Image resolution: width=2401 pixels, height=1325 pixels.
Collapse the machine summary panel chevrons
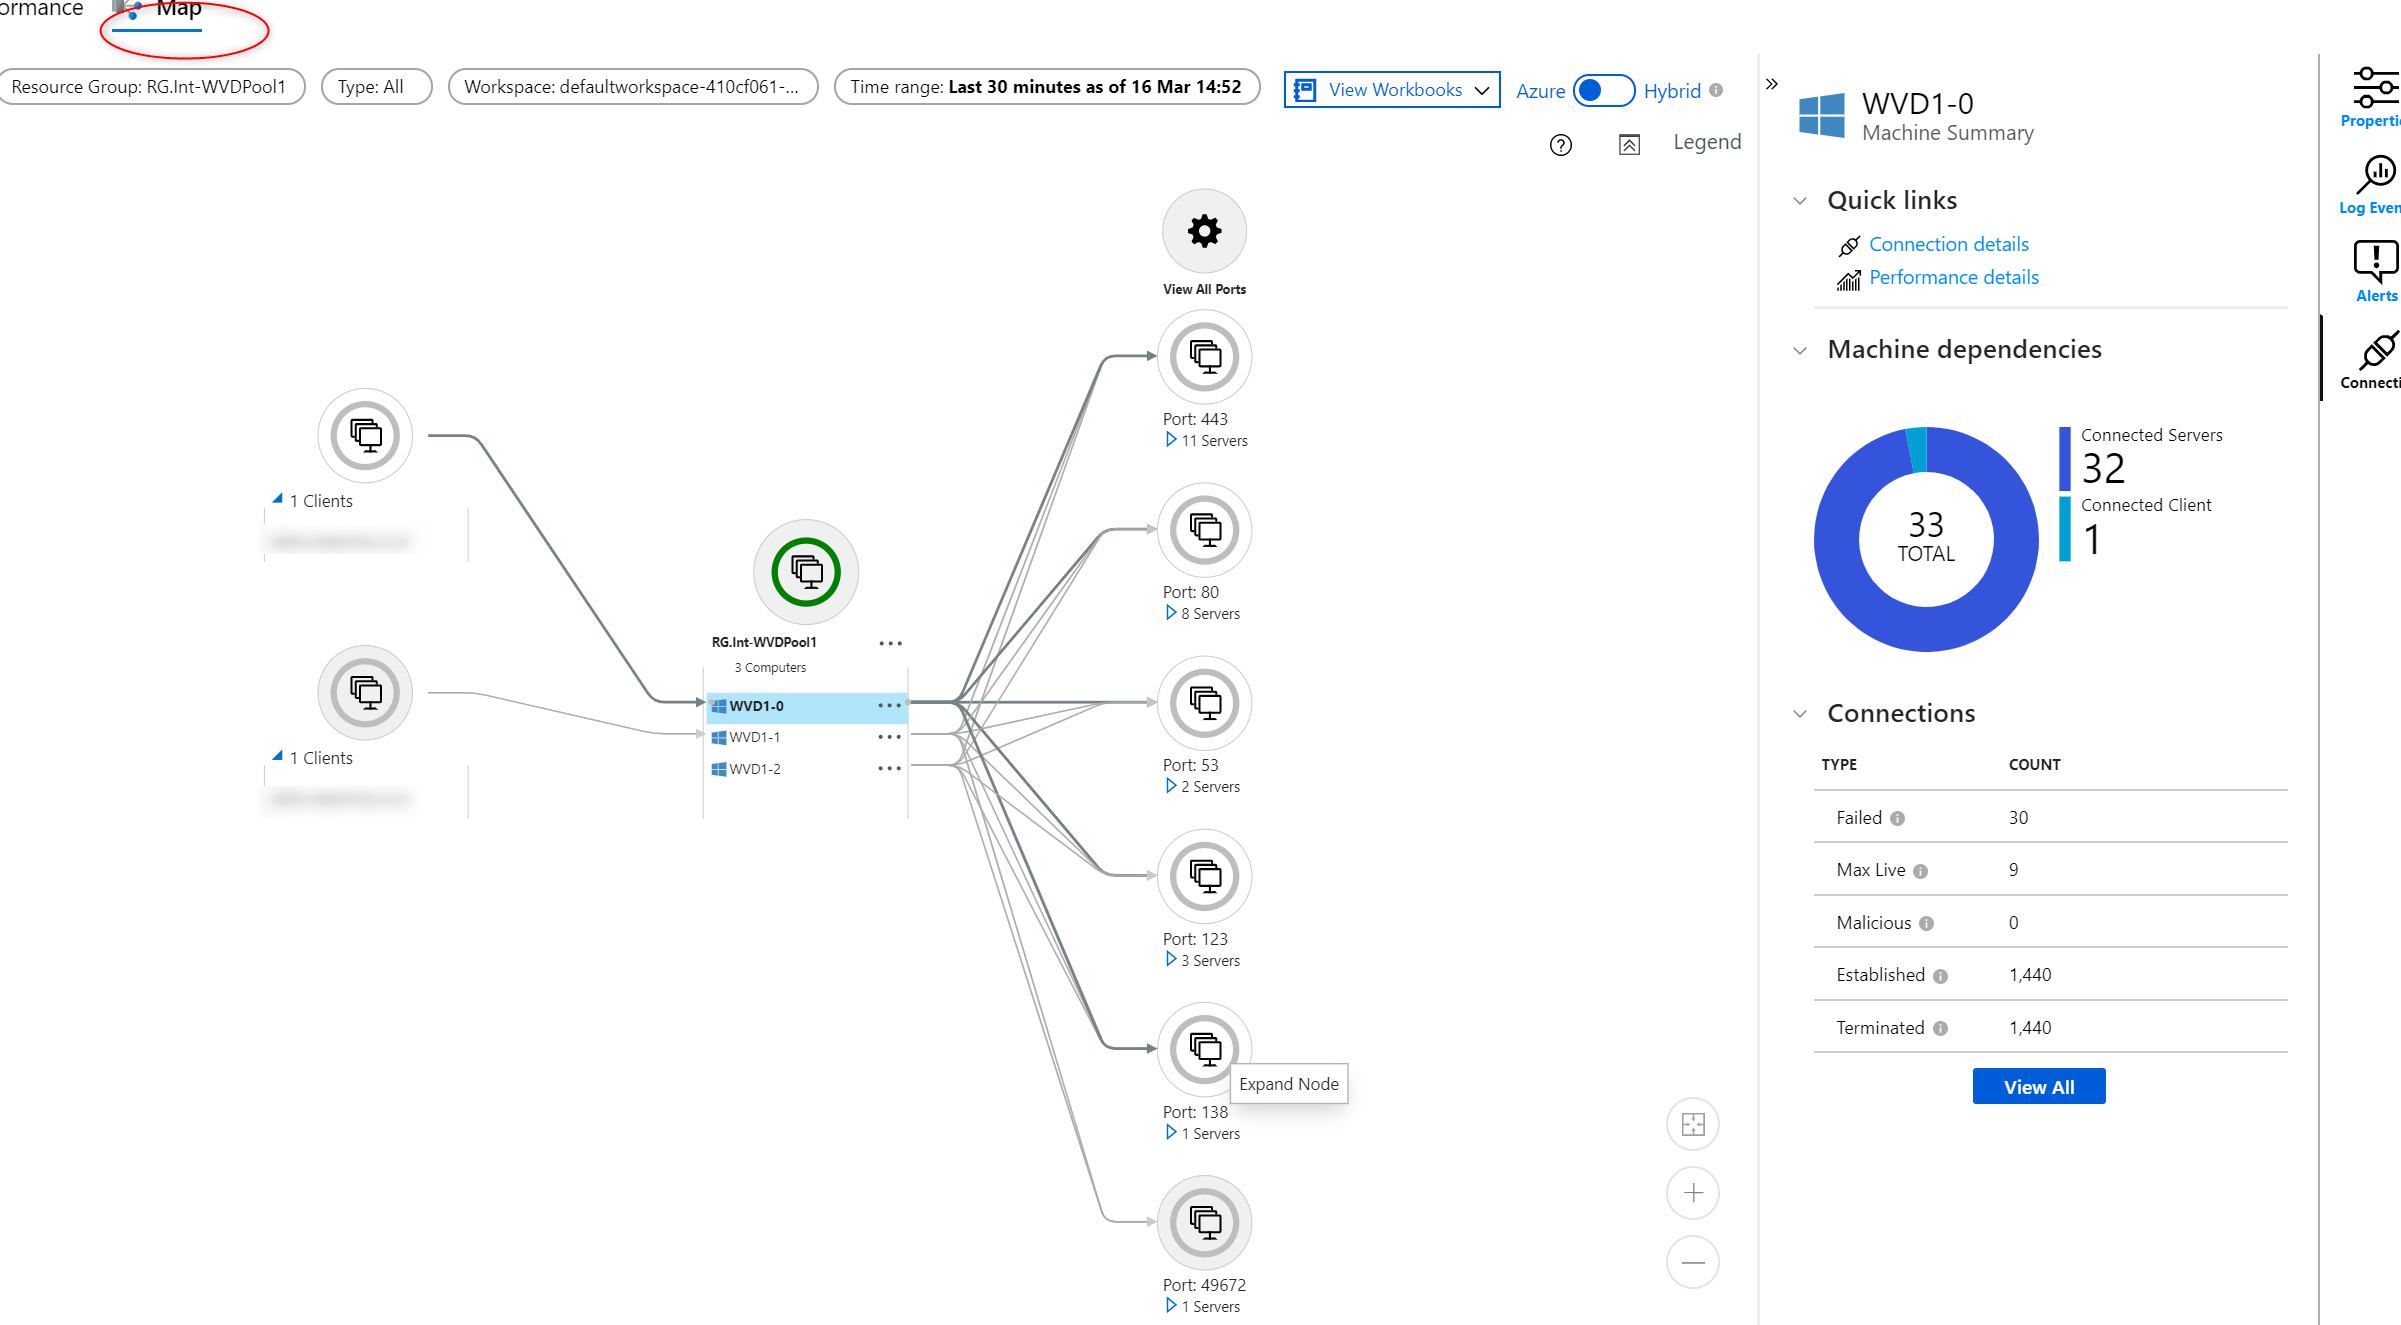coord(1771,84)
